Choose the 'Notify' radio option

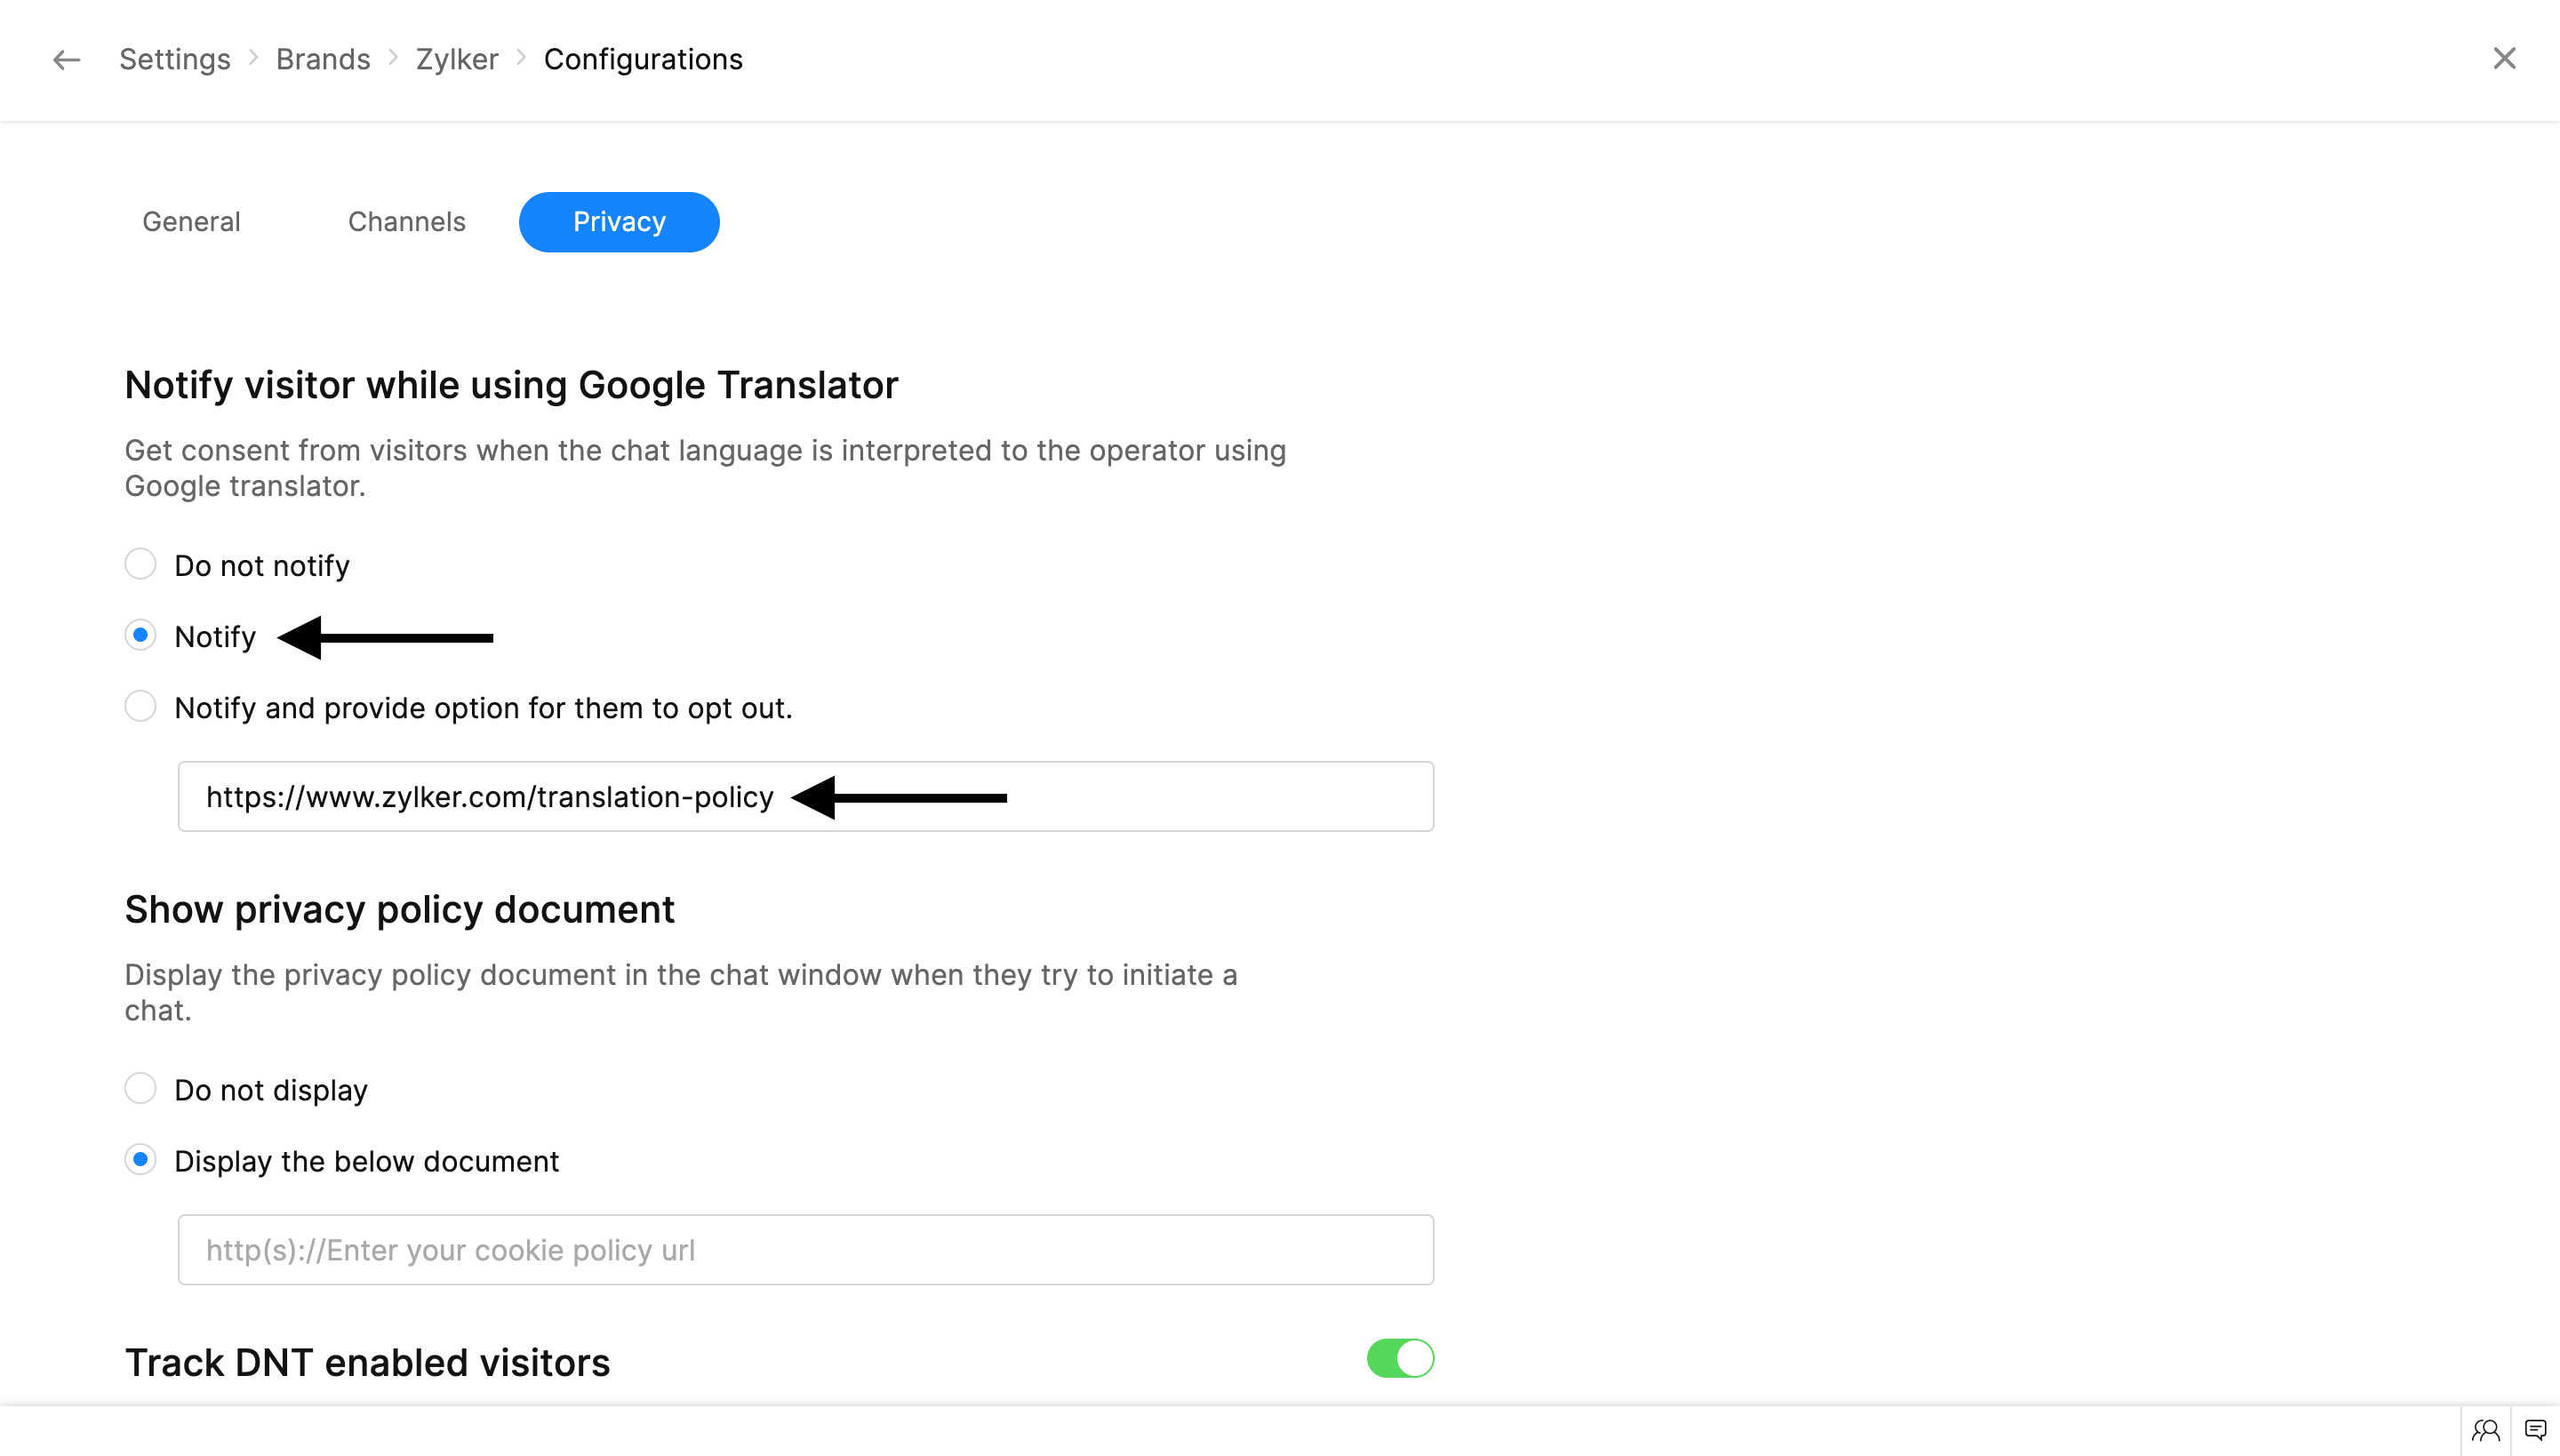pyautogui.click(x=141, y=636)
